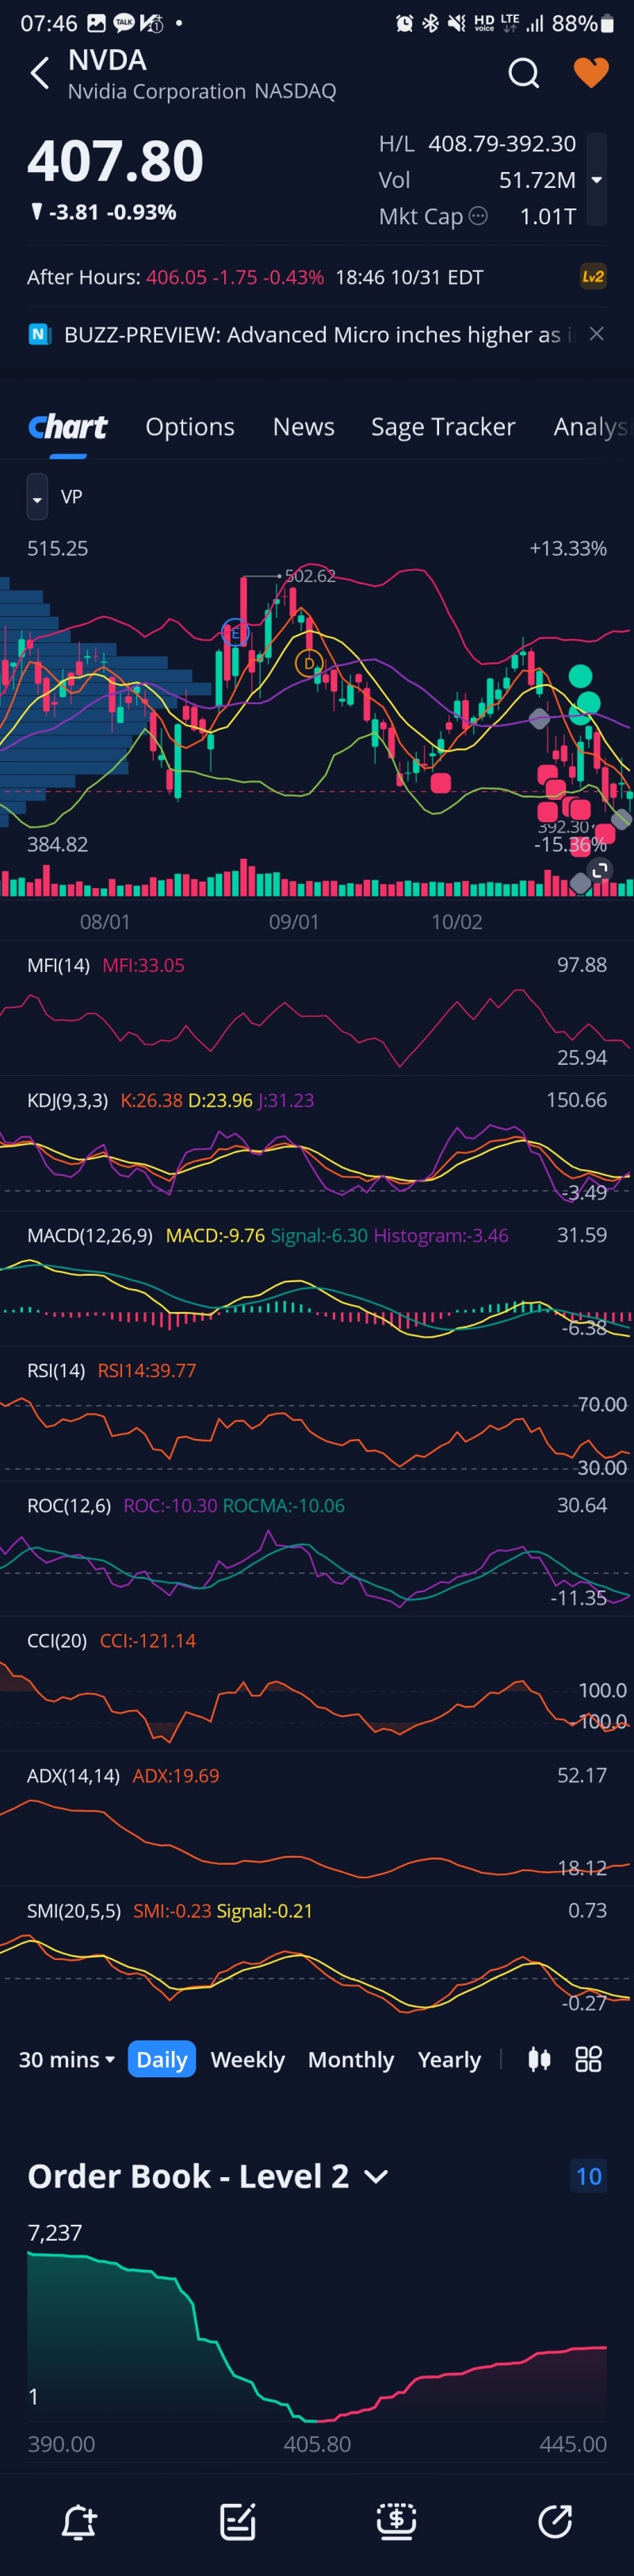Select the Yearly timeframe
Image resolution: width=634 pixels, height=2576 pixels.
[x=449, y=2060]
